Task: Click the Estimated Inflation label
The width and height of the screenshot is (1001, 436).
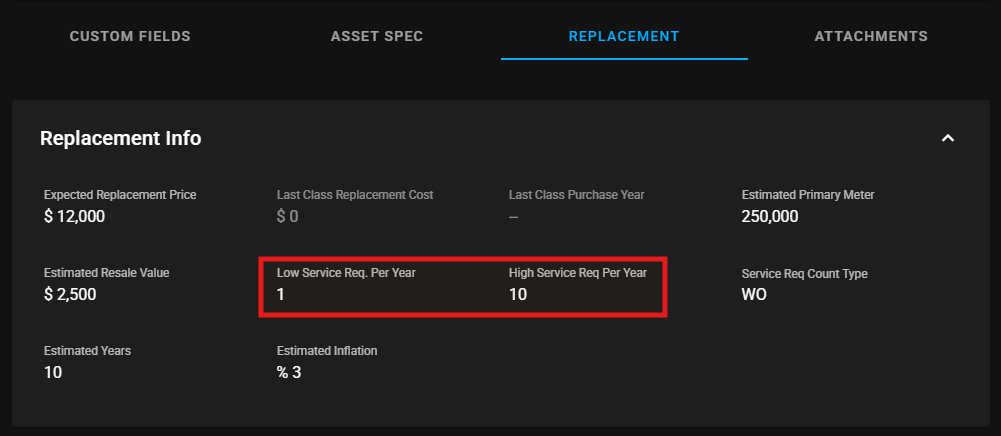Action: [x=327, y=351]
